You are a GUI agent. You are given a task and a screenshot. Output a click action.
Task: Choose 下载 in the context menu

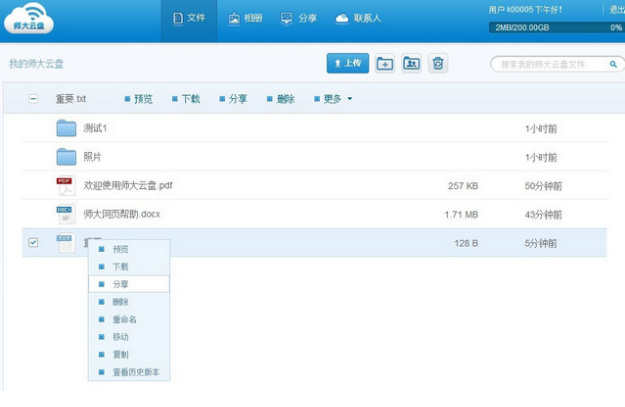pyautogui.click(x=129, y=267)
